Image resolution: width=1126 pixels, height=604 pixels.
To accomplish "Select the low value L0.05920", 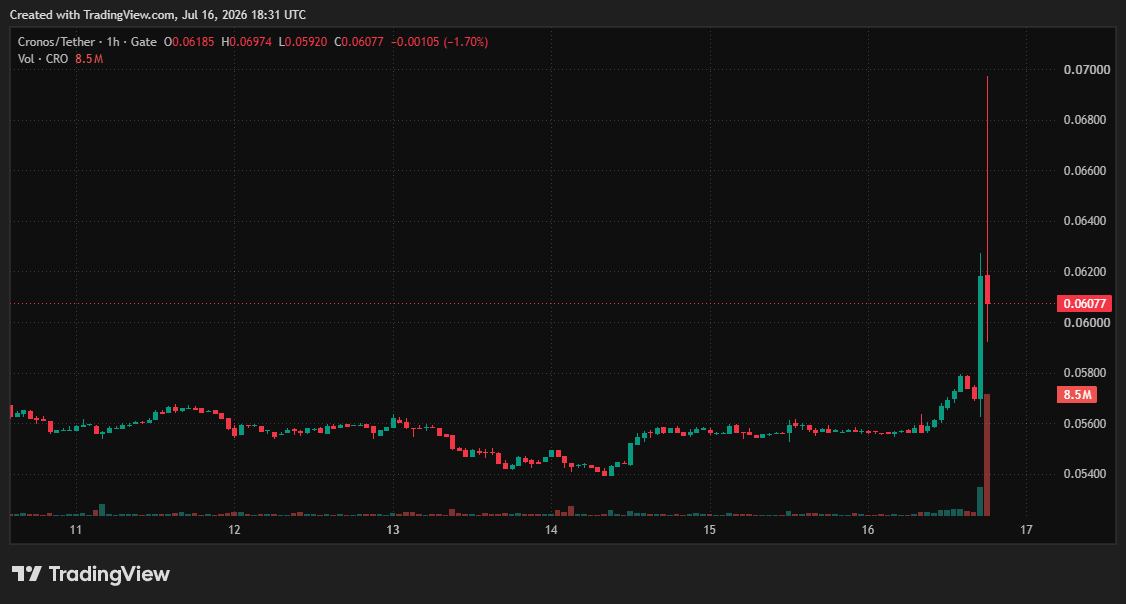I will click(x=302, y=42).
